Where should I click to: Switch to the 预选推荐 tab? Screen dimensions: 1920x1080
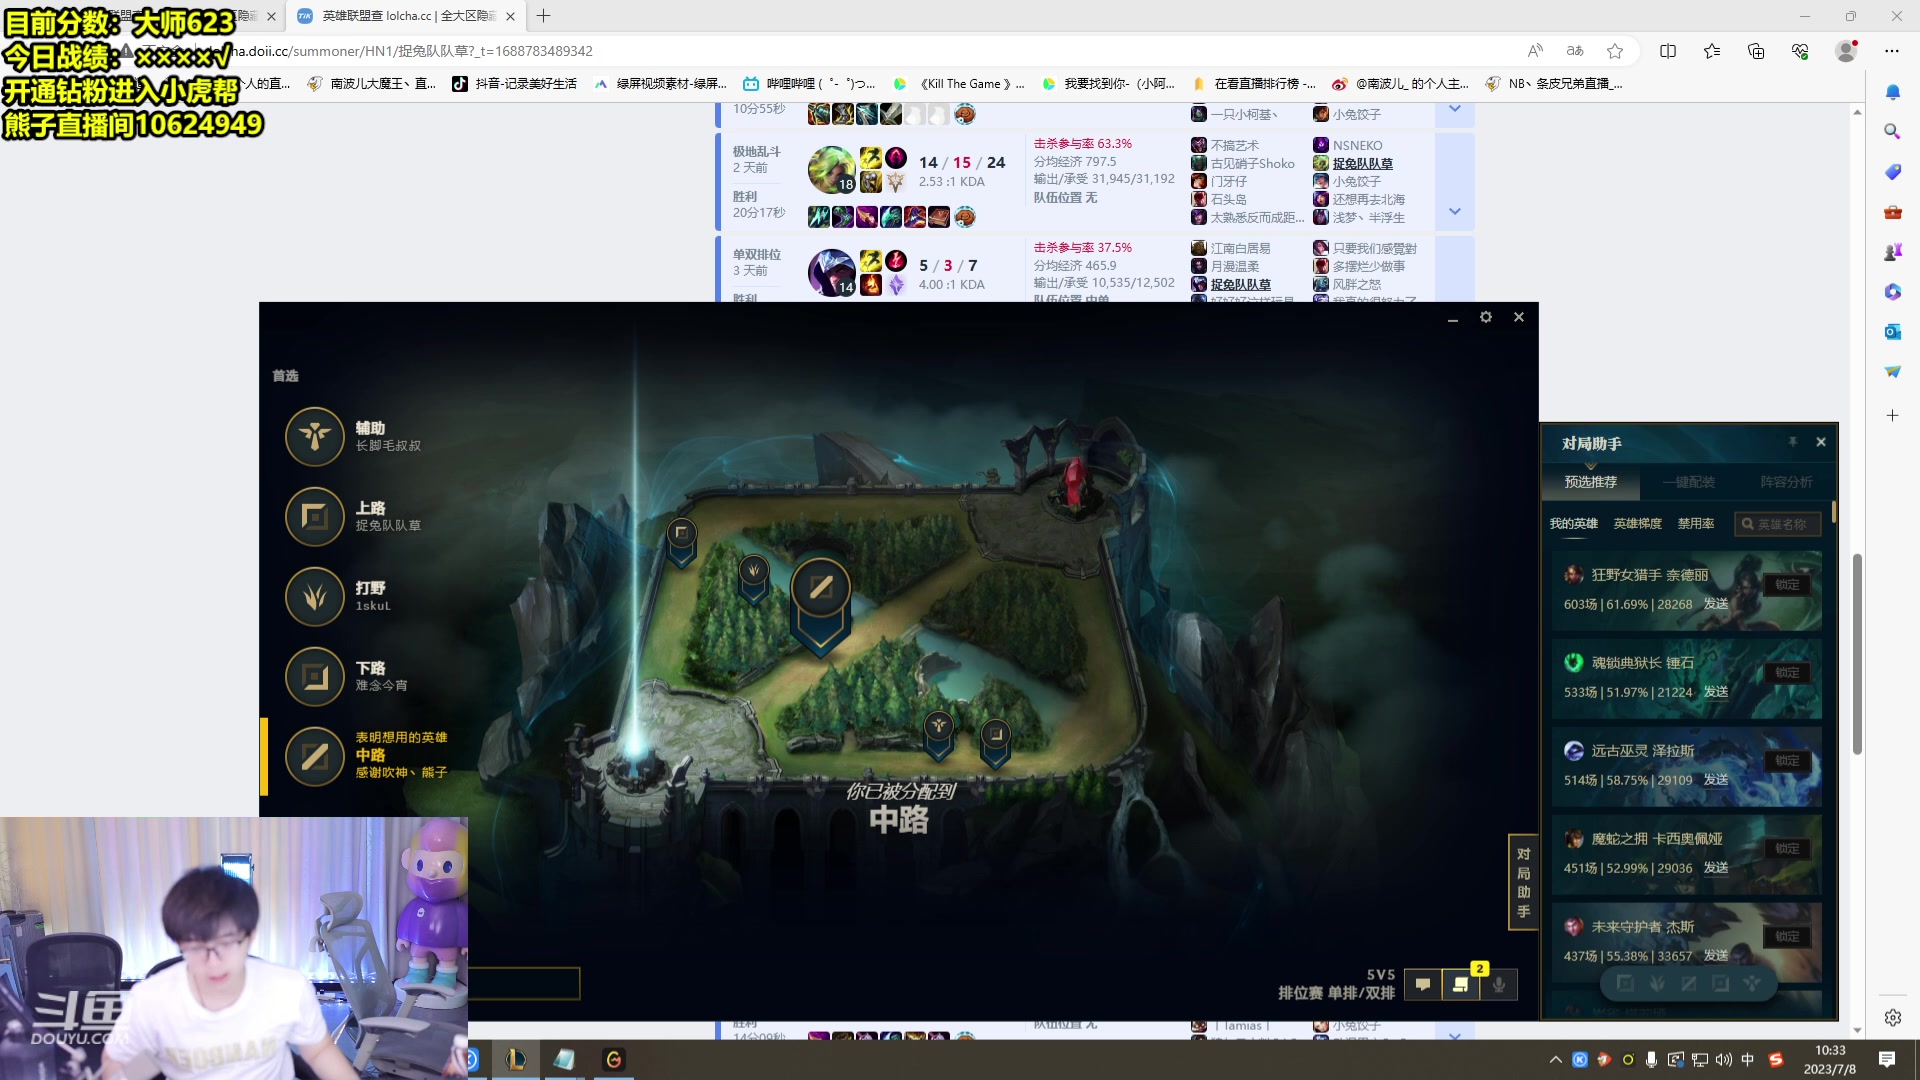(1591, 482)
